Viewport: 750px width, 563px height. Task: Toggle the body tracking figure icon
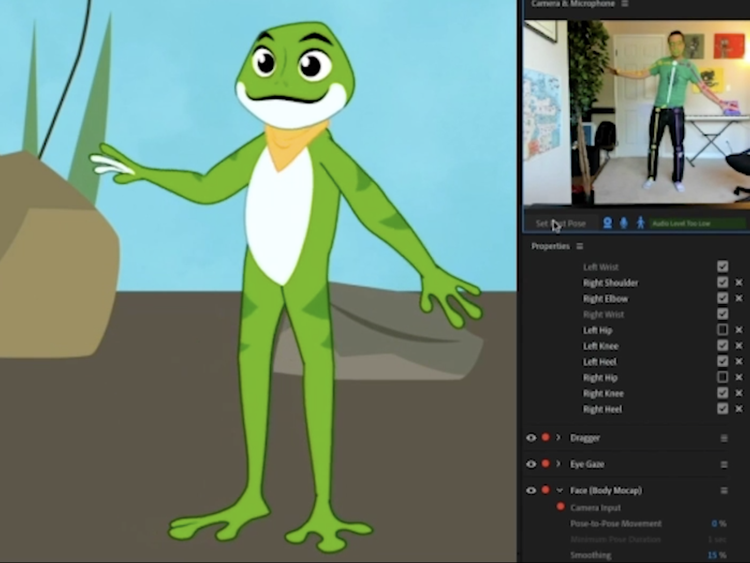coord(640,223)
